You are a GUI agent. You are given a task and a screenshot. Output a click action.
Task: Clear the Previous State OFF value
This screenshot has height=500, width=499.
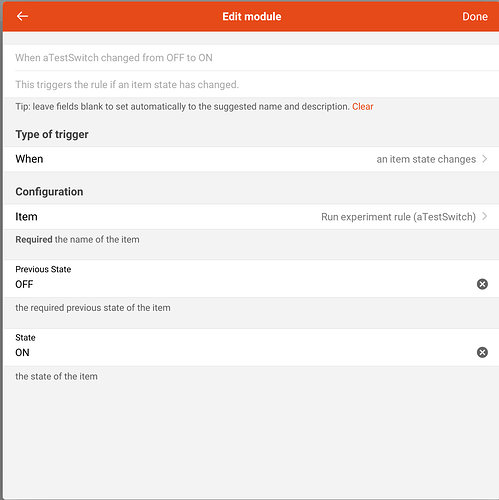click(x=482, y=284)
